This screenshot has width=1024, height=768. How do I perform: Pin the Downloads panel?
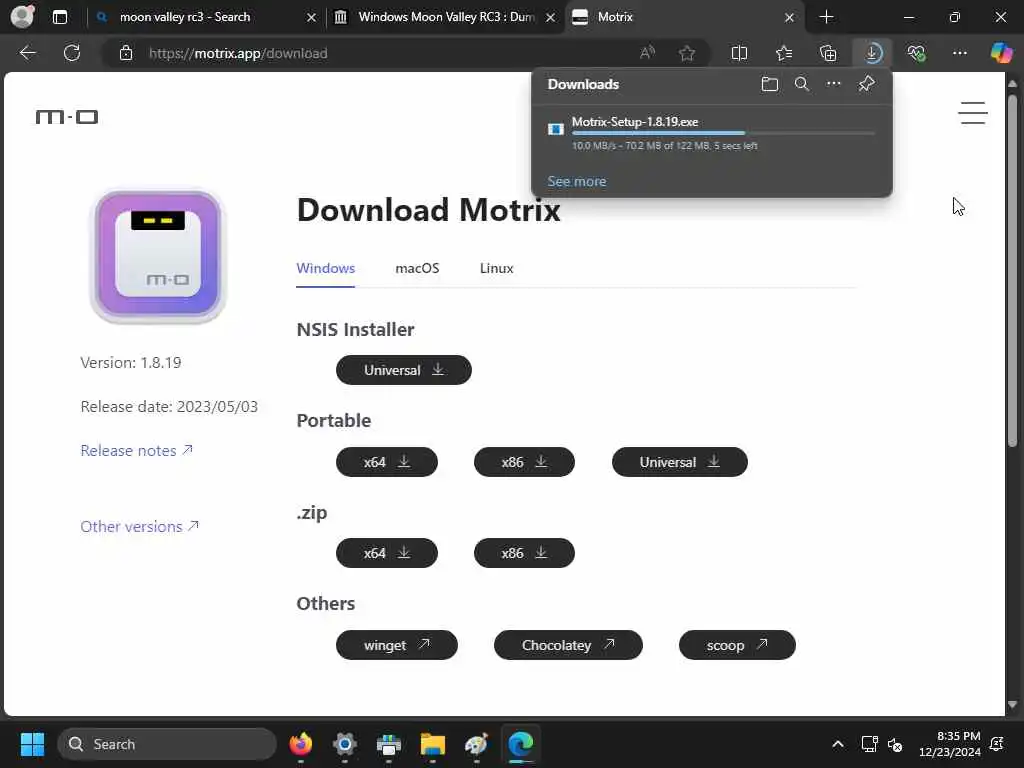tap(866, 84)
